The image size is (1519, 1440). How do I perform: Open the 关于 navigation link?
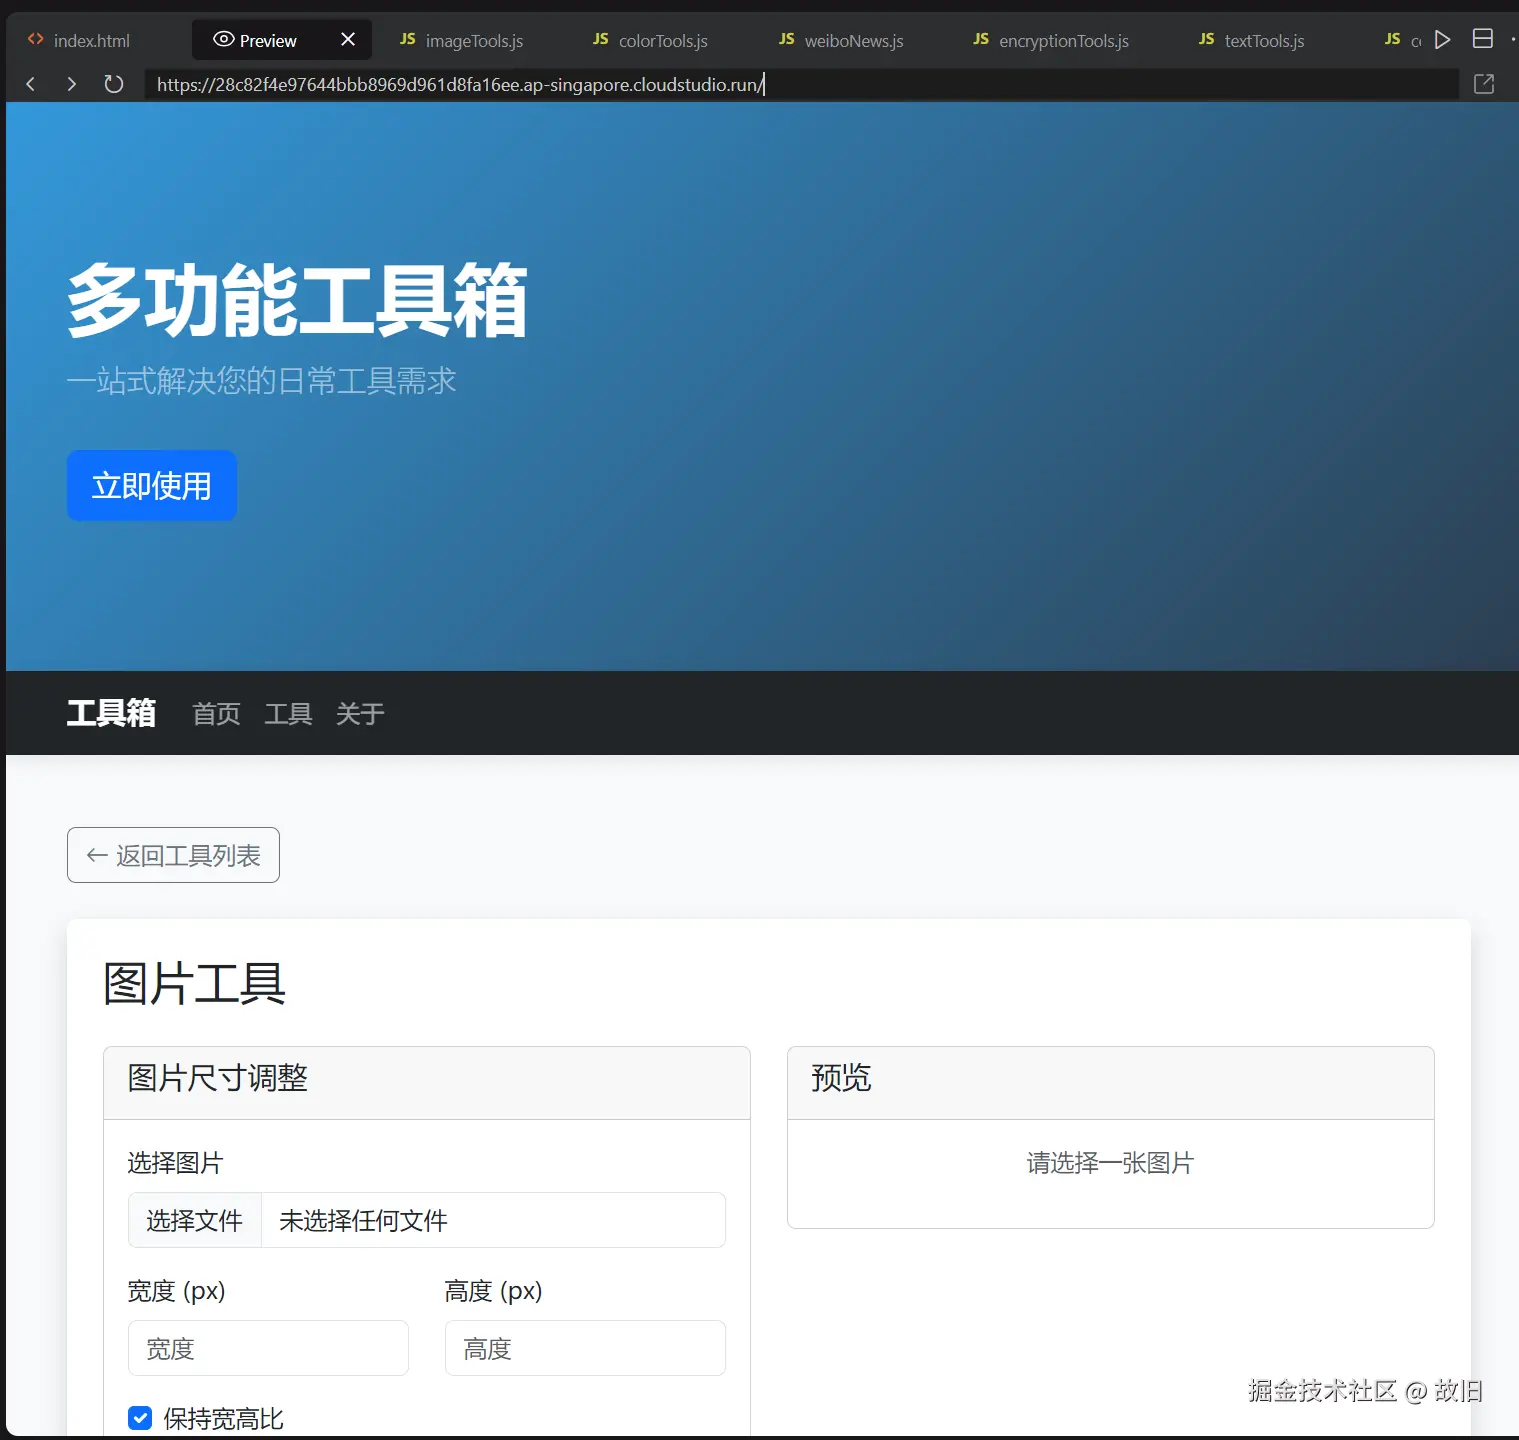(x=361, y=714)
